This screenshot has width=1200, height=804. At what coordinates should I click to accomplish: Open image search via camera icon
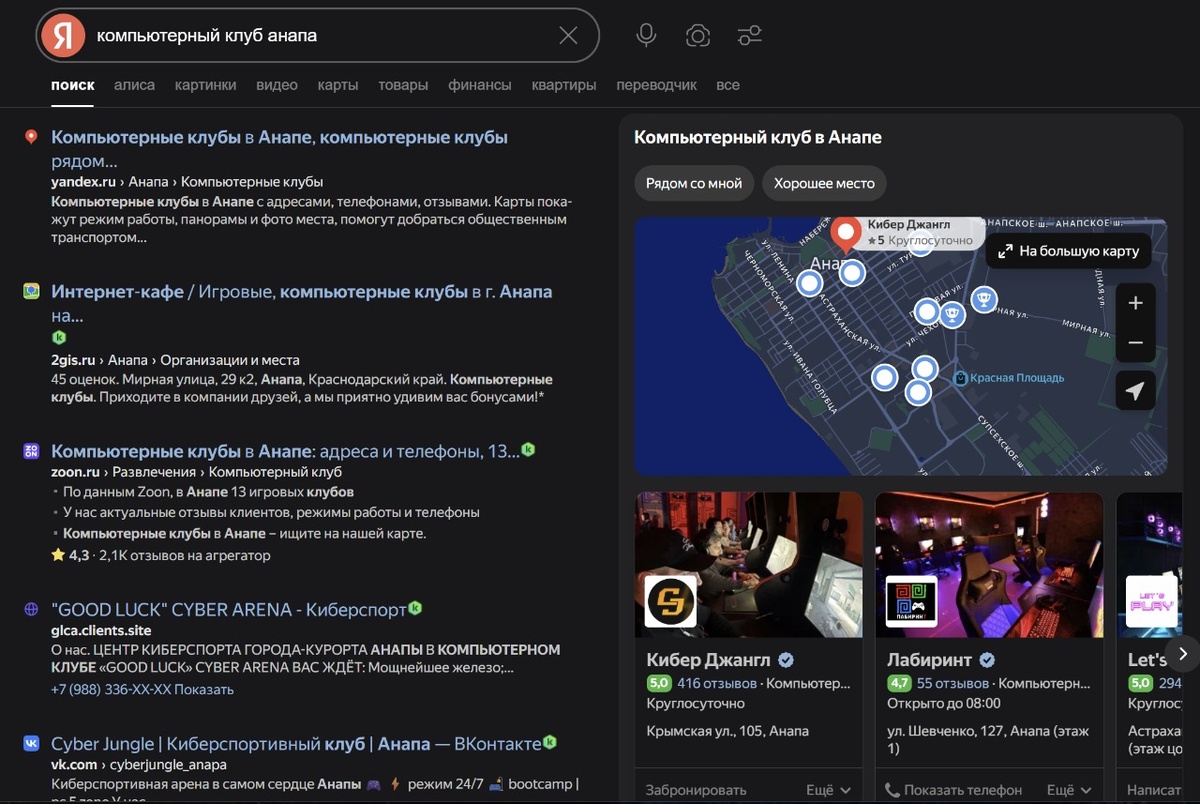698,36
